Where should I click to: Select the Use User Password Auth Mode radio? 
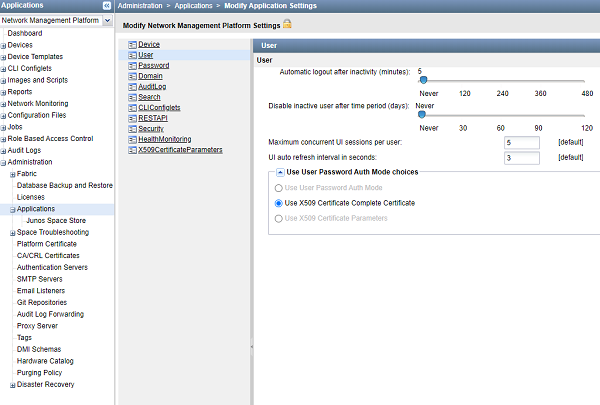(x=278, y=187)
